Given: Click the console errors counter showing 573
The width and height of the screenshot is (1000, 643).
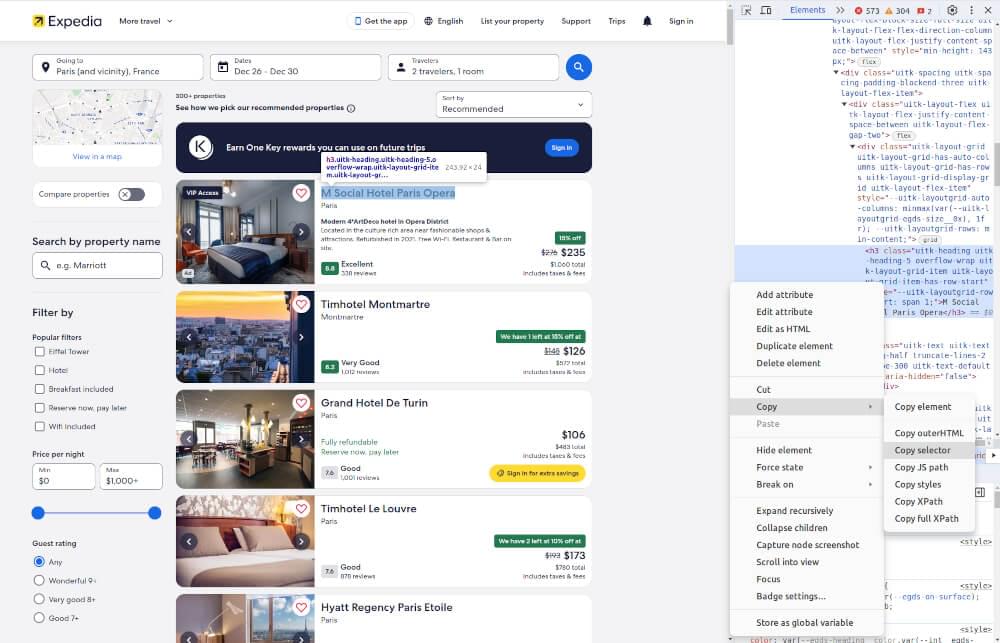Looking at the screenshot, I should click(866, 9).
